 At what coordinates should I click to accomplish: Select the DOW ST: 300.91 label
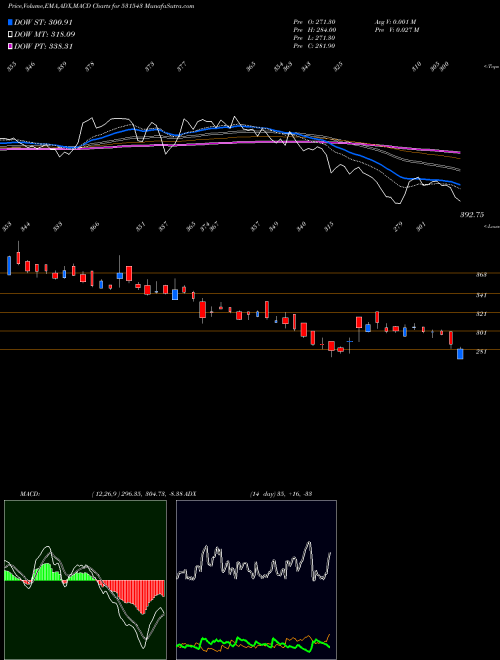click(43, 22)
